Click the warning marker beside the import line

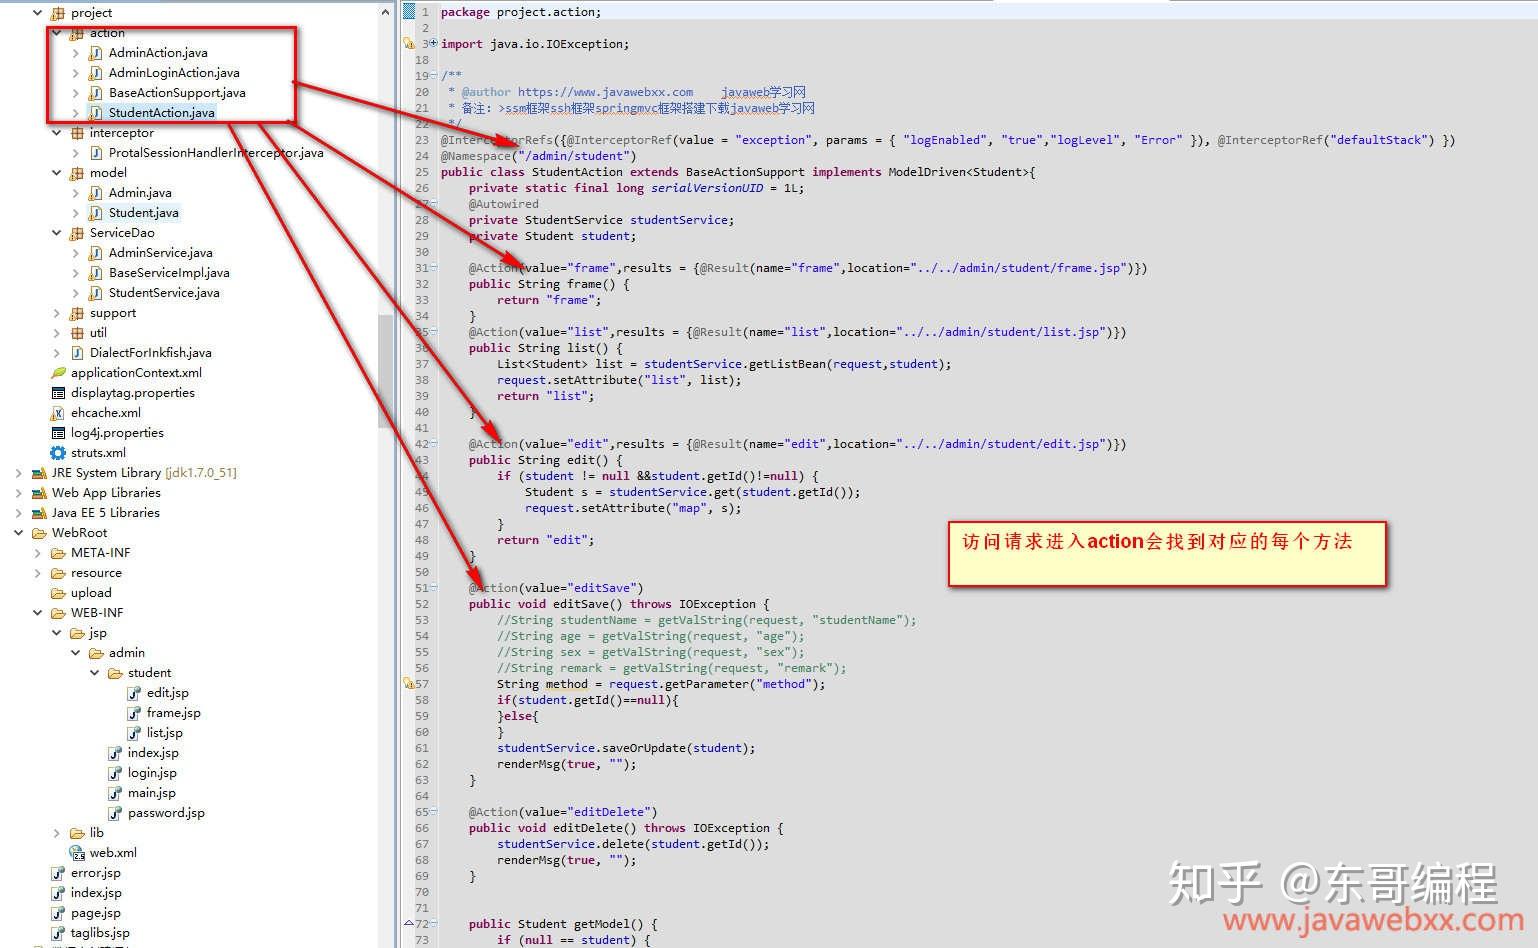pyautogui.click(x=408, y=44)
